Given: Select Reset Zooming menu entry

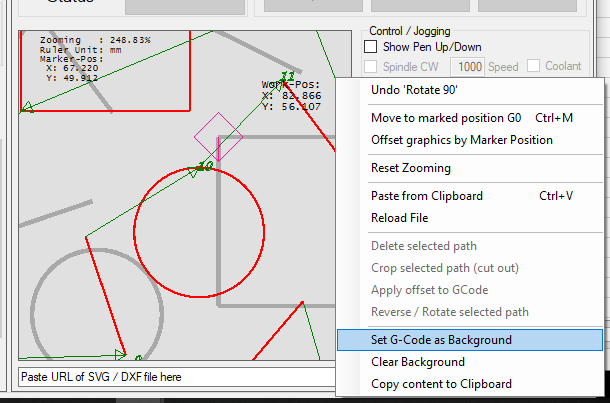Looking at the screenshot, I should pos(410,168).
